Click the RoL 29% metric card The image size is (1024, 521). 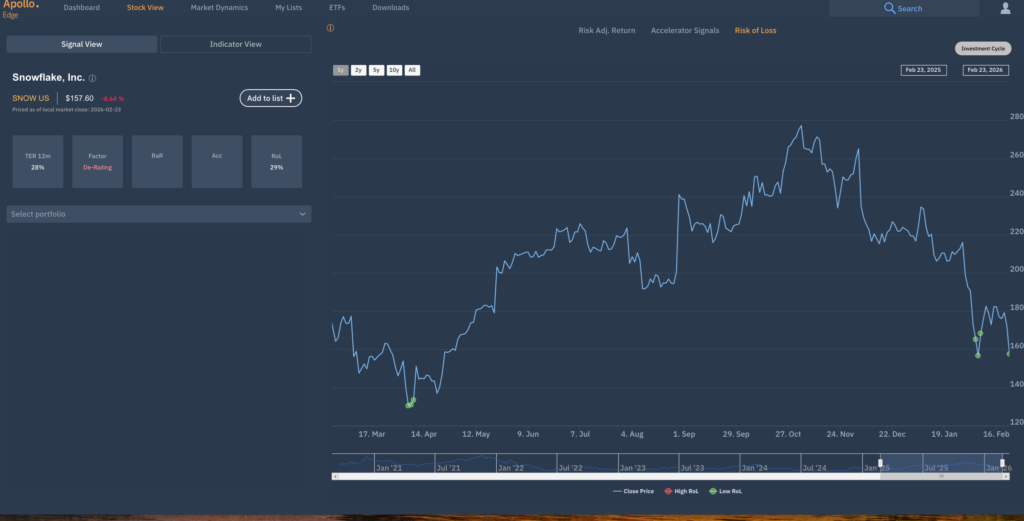tap(276, 161)
